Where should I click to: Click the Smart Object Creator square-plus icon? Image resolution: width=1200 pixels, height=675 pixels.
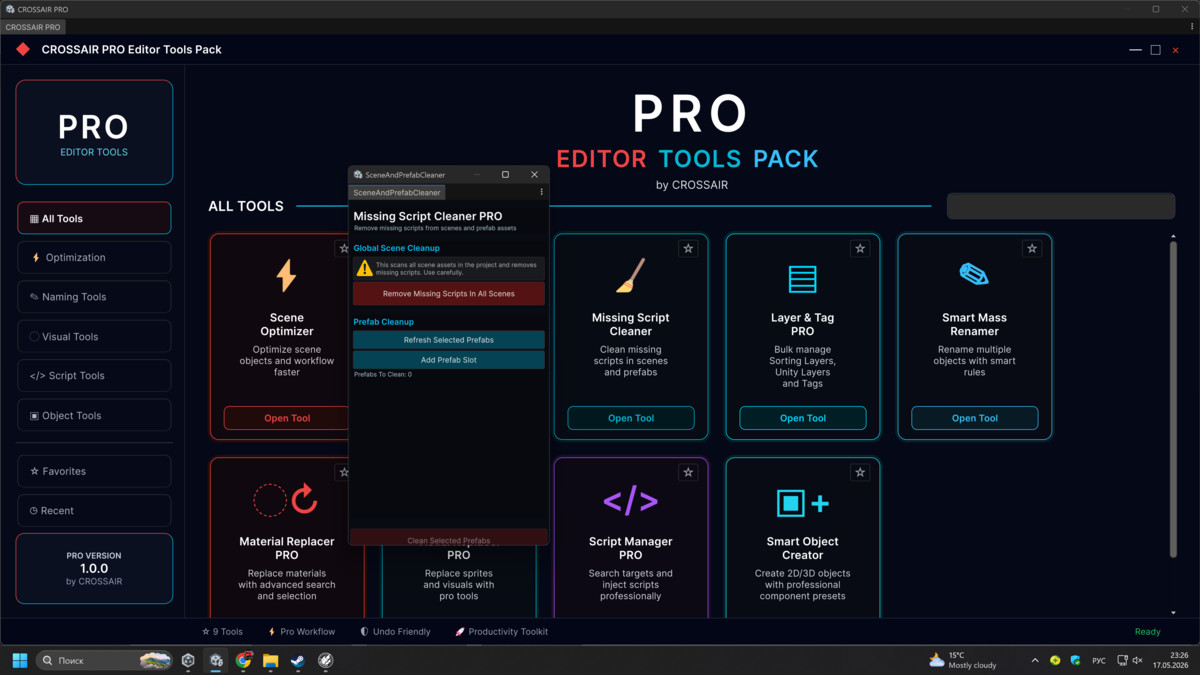803,502
